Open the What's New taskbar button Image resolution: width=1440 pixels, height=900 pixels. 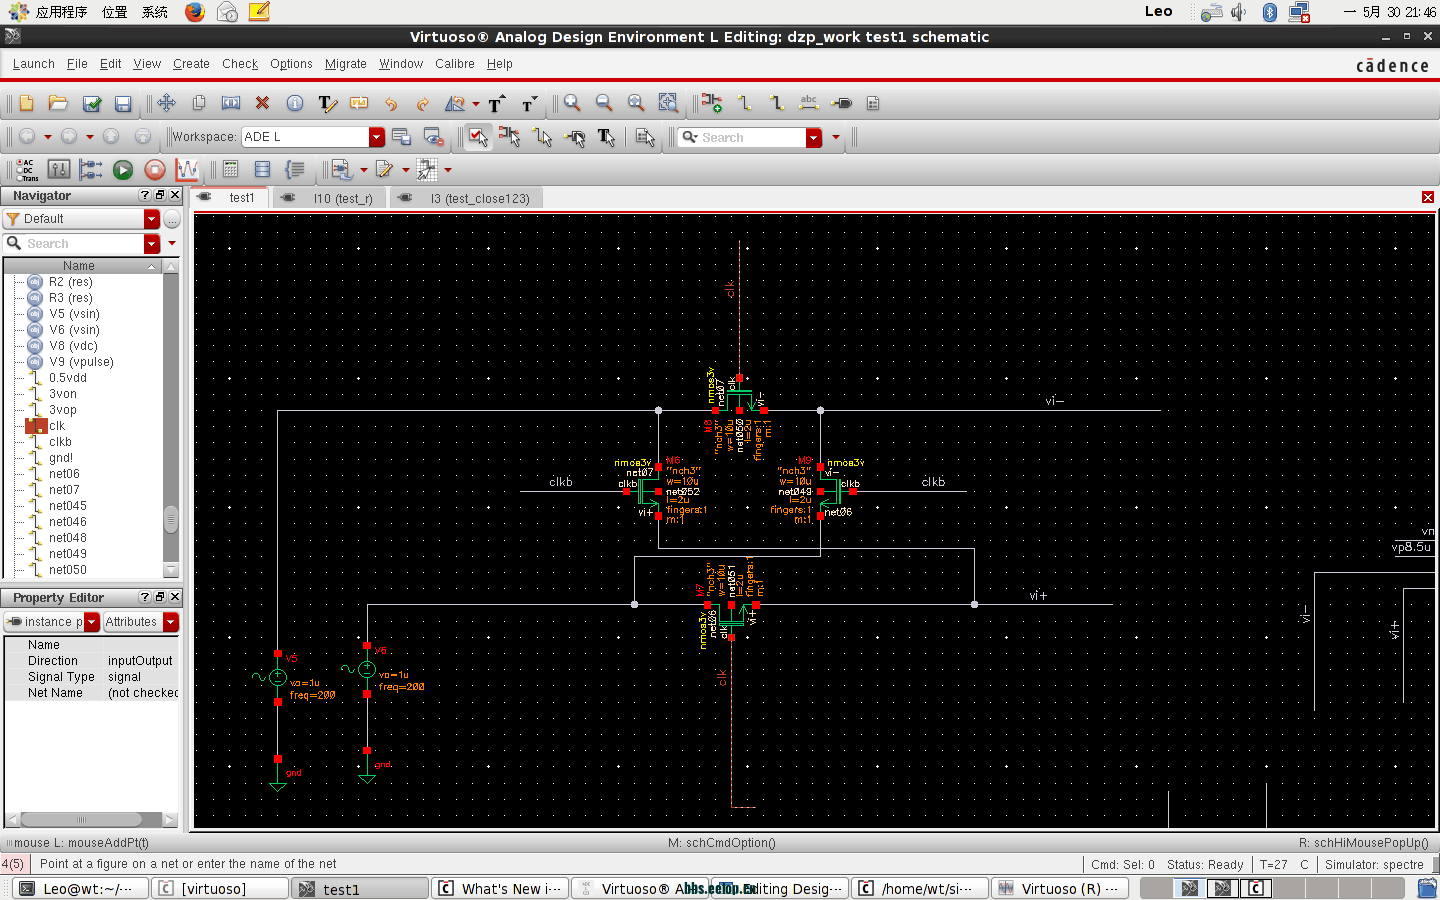point(501,888)
